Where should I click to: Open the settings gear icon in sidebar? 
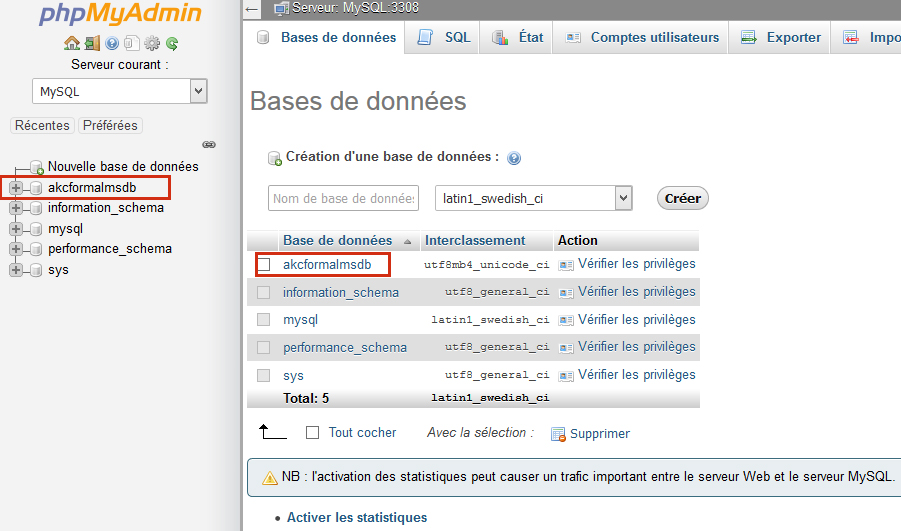pyautogui.click(x=152, y=43)
